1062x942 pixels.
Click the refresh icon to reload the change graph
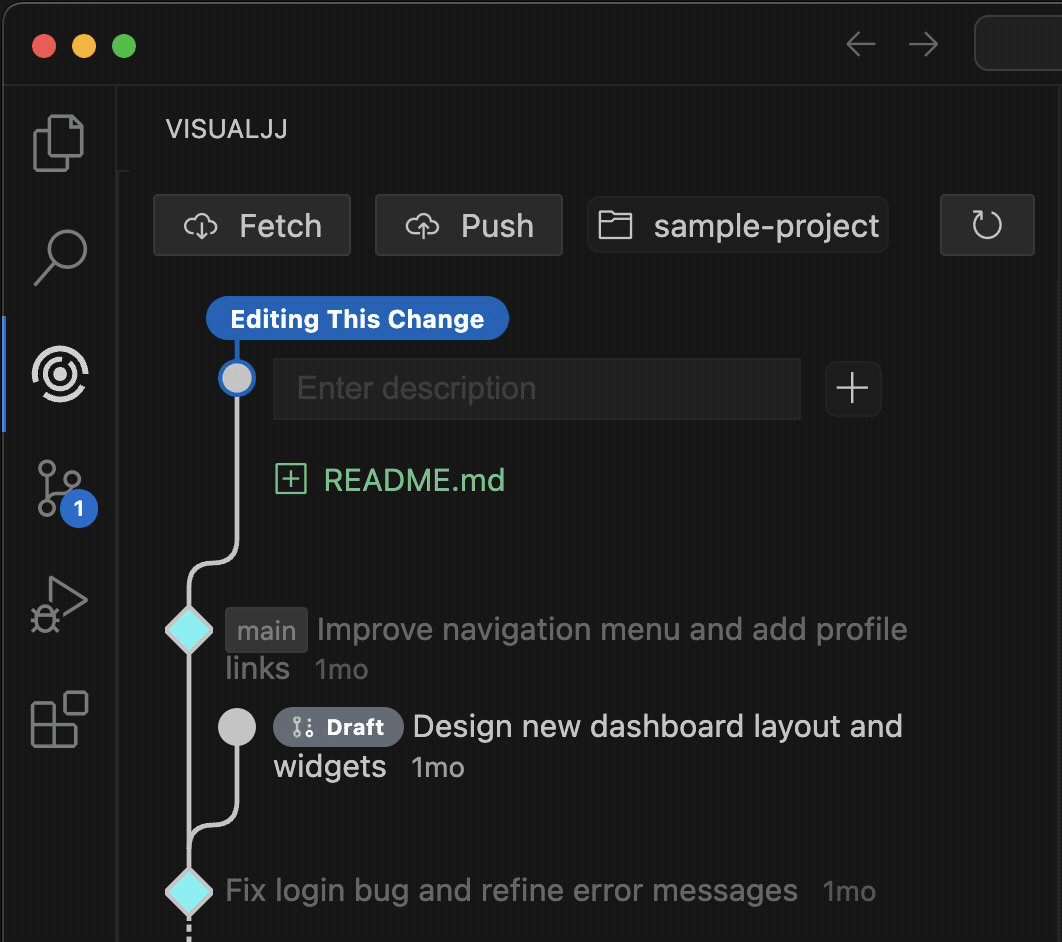click(x=986, y=225)
